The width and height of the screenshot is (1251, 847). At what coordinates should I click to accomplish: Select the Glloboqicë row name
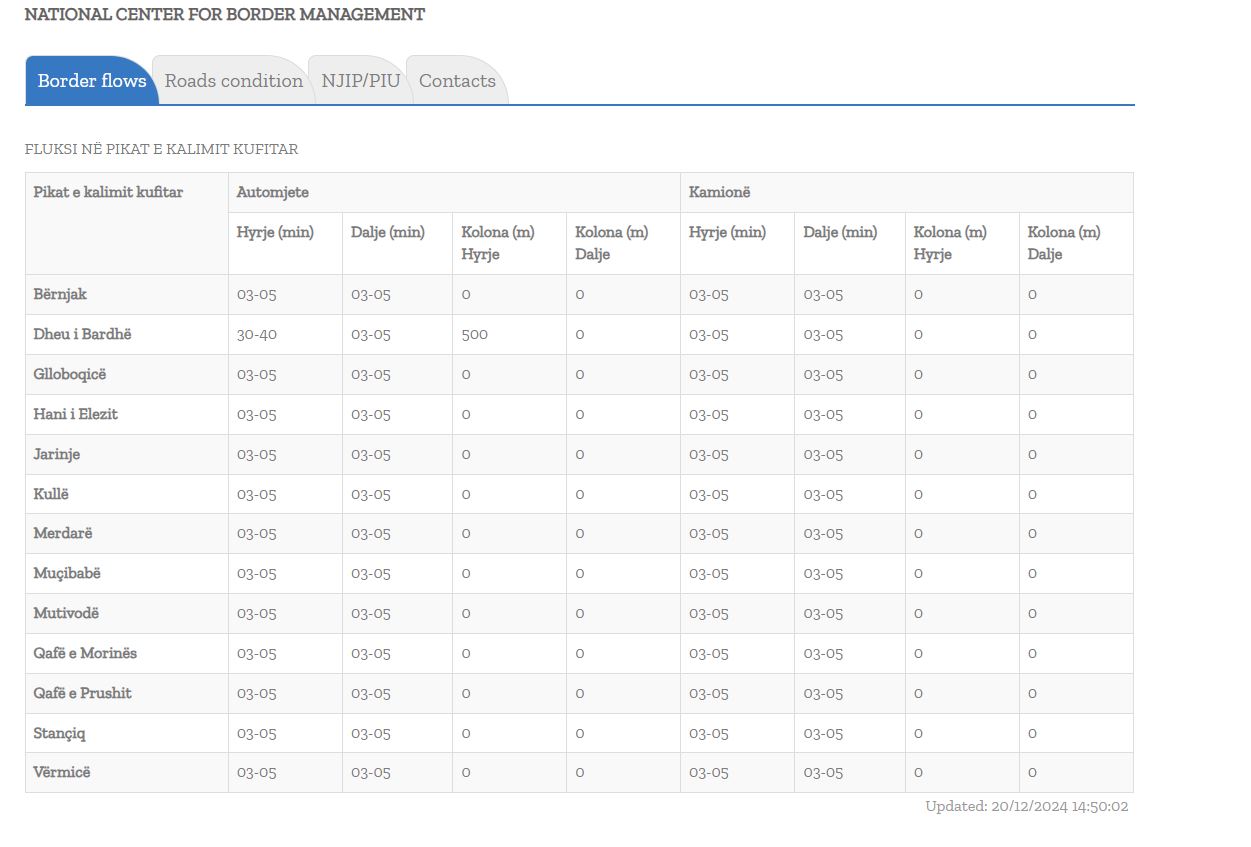coord(69,374)
